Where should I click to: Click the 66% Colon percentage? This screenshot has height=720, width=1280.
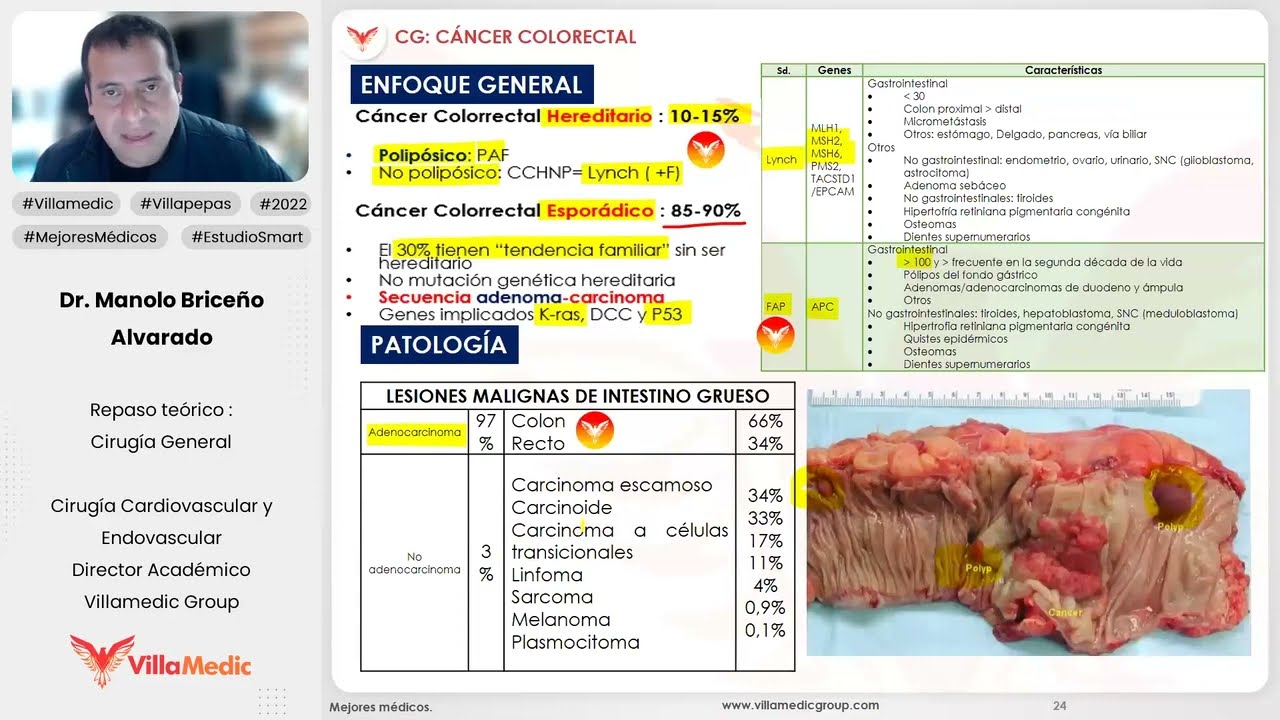[765, 422]
